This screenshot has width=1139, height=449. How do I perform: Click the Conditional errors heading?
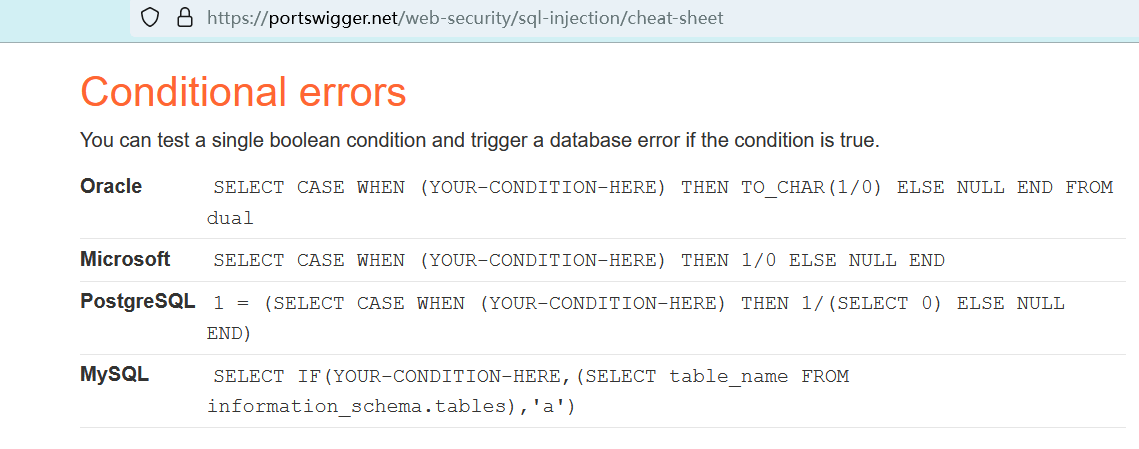243,92
